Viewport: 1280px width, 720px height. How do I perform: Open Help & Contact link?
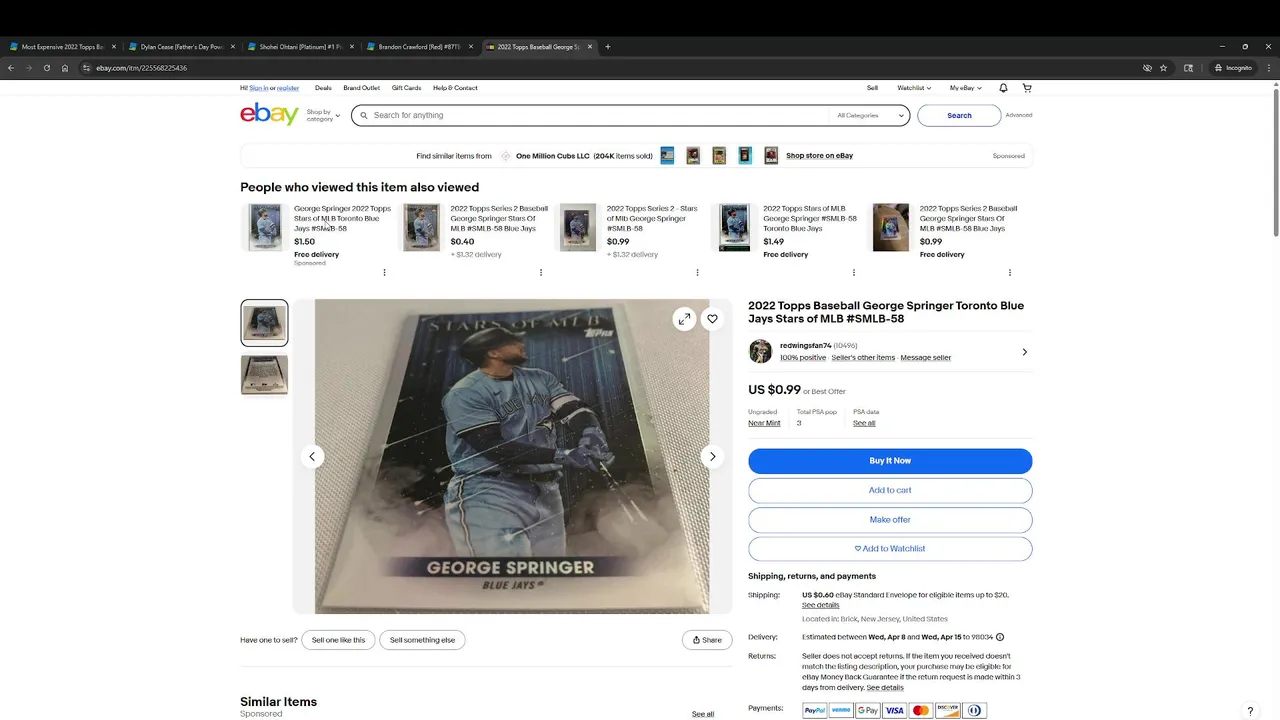[x=455, y=88]
